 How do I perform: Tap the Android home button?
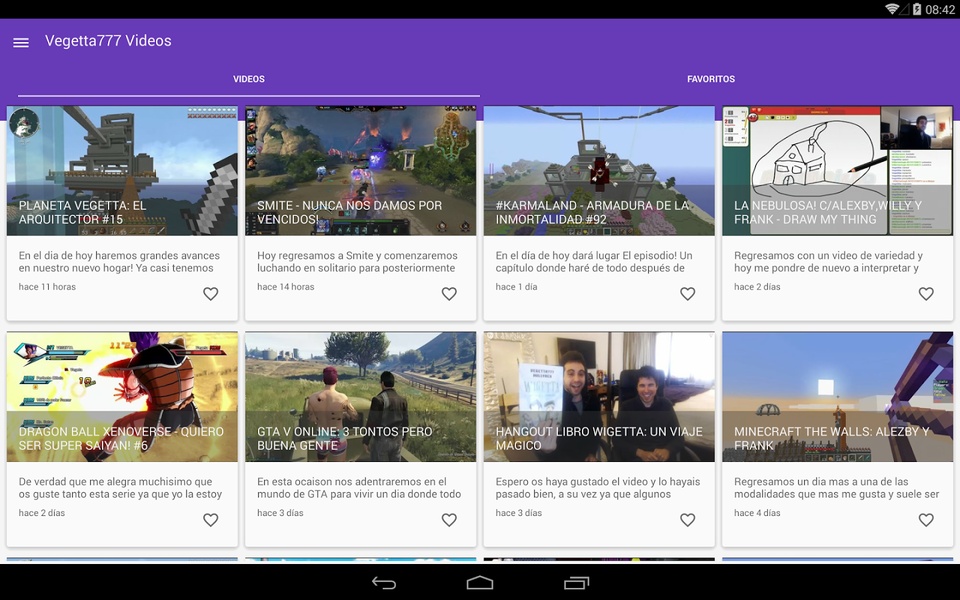[480, 583]
